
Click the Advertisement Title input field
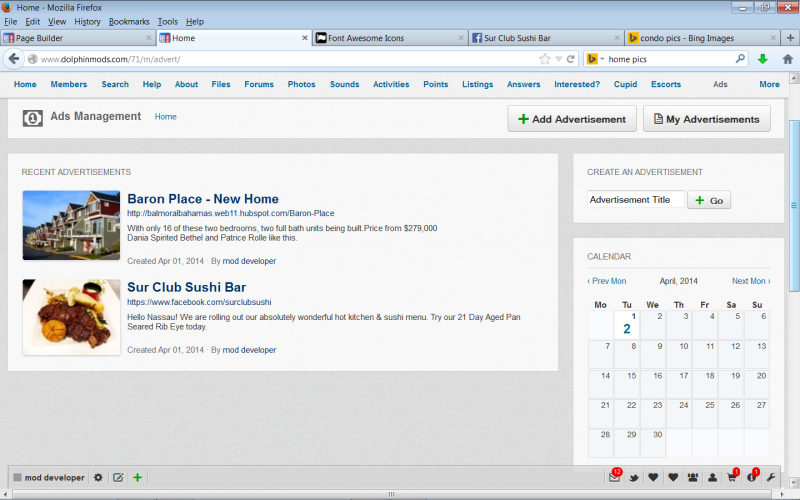click(x=635, y=199)
